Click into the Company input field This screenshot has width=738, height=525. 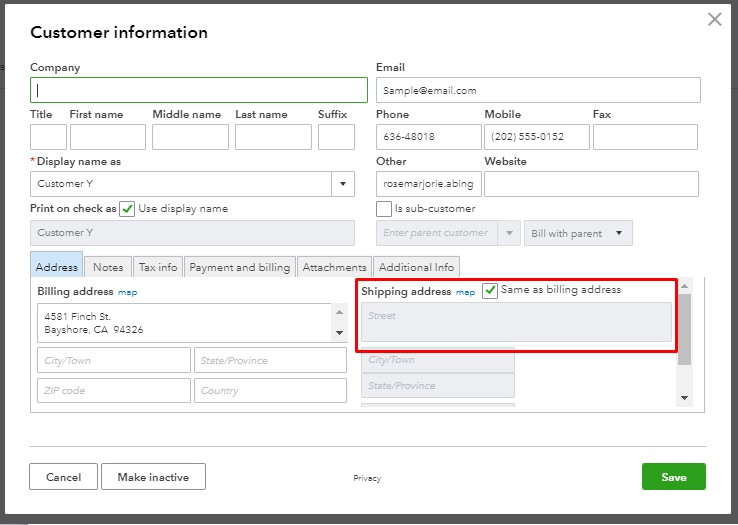coord(199,90)
